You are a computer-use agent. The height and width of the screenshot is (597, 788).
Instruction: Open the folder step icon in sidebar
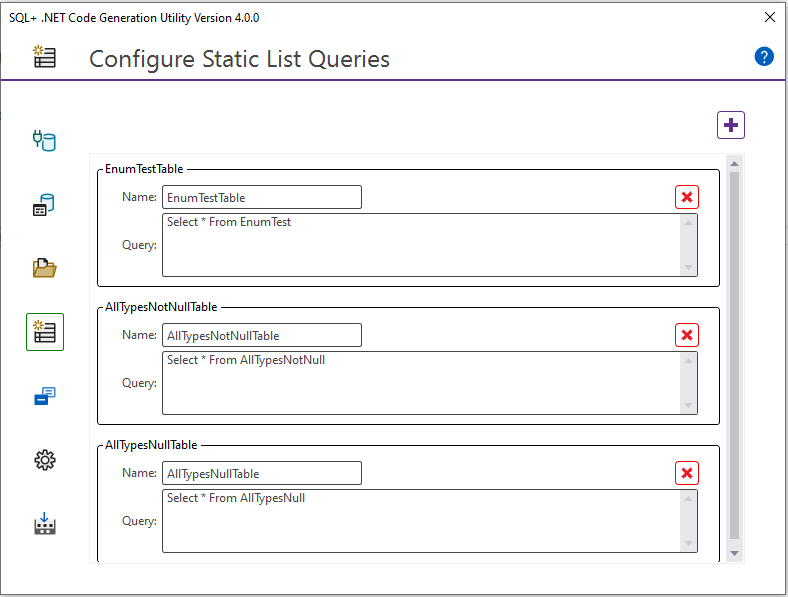click(44, 268)
